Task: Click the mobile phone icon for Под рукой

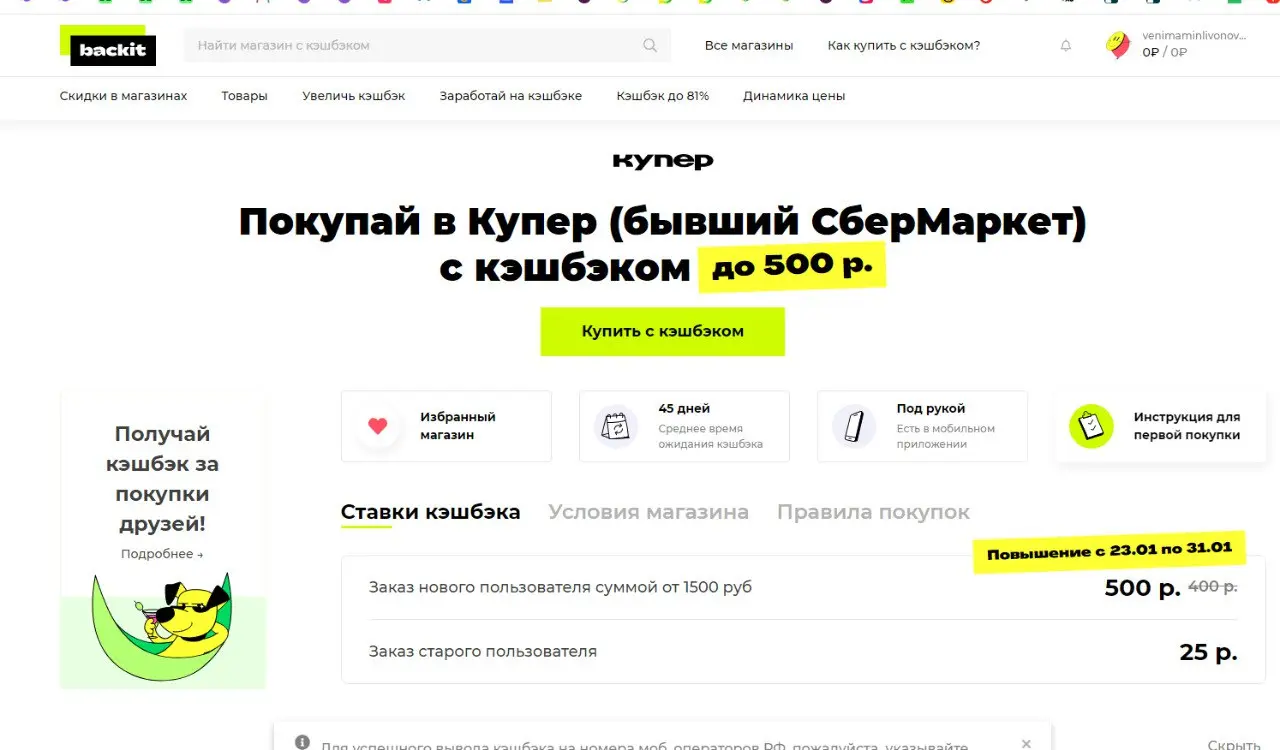Action: [x=853, y=426]
